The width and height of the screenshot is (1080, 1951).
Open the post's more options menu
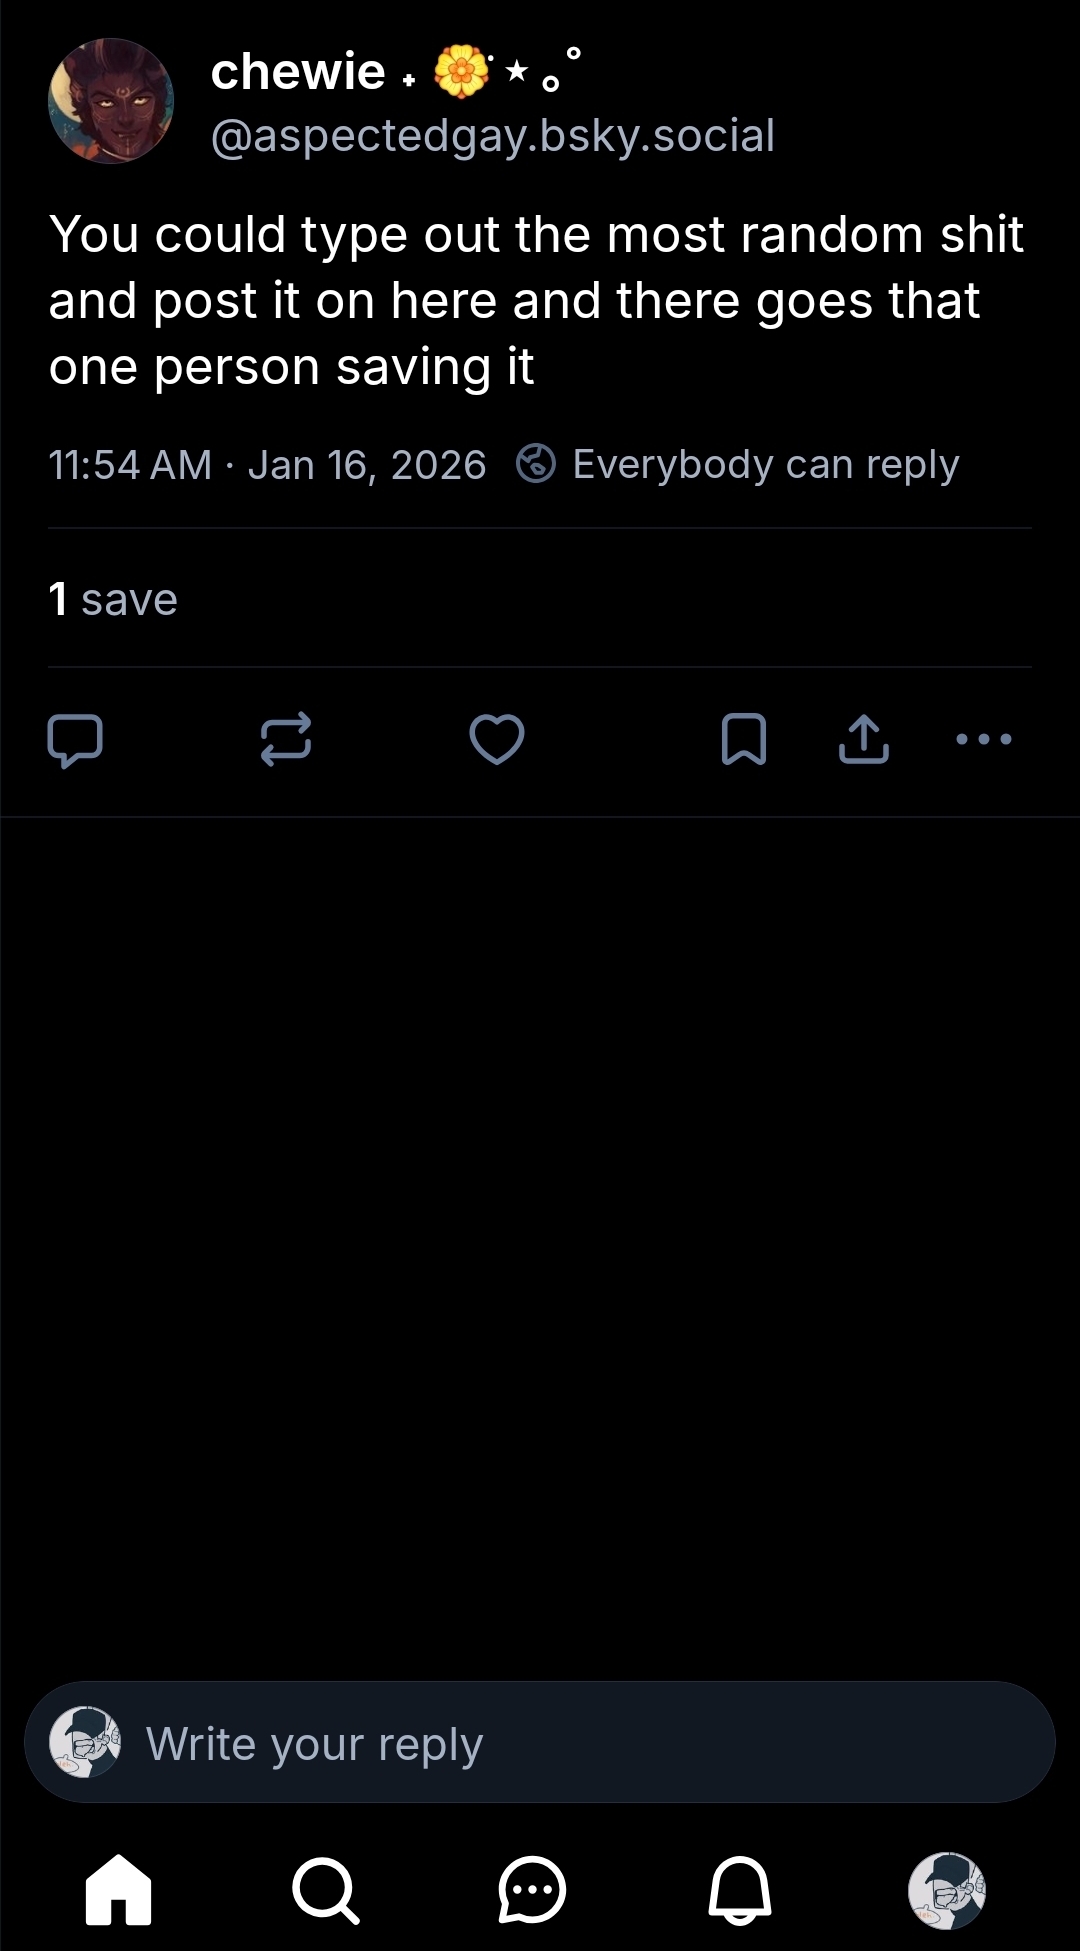(984, 740)
